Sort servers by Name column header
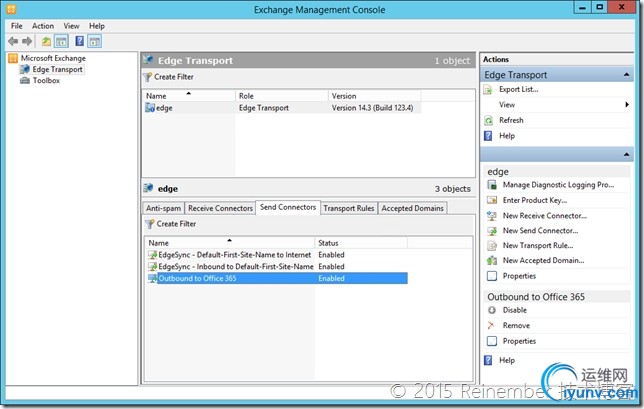Image resolution: width=644 pixels, height=409 pixels. pos(189,96)
